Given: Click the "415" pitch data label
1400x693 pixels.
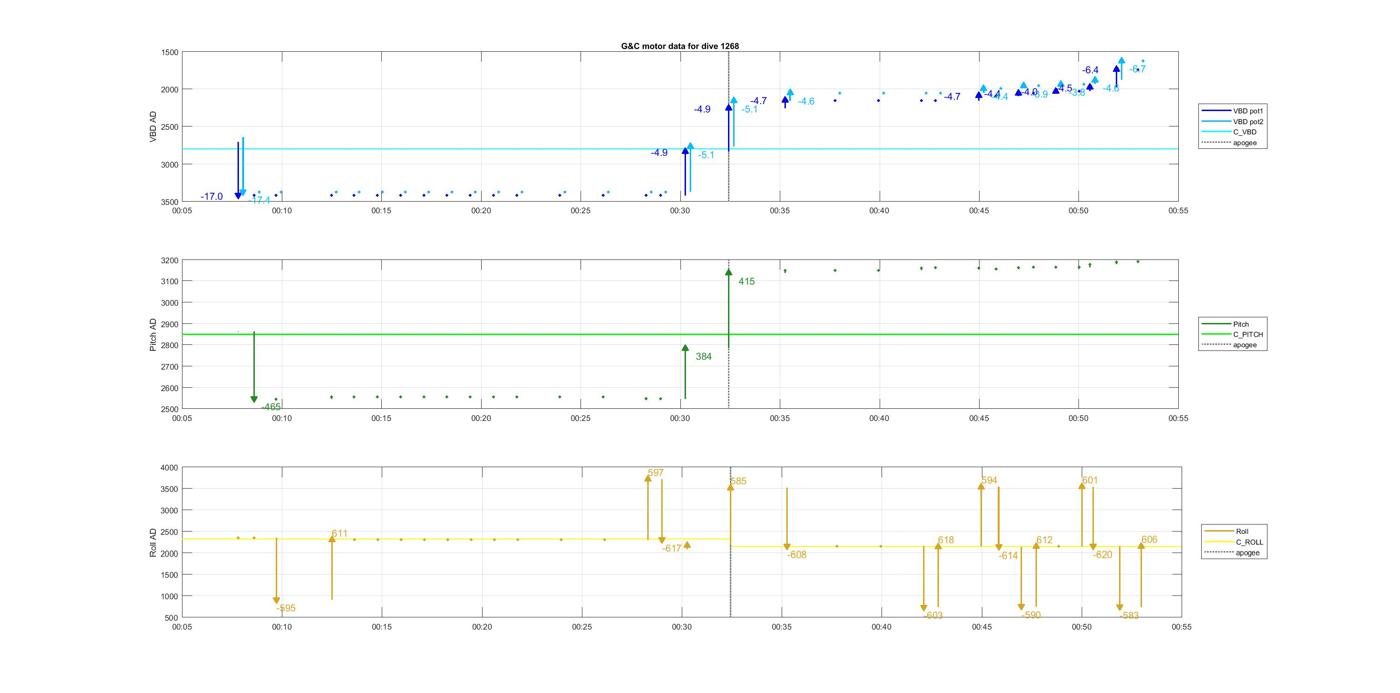Looking at the screenshot, I should click(x=747, y=282).
